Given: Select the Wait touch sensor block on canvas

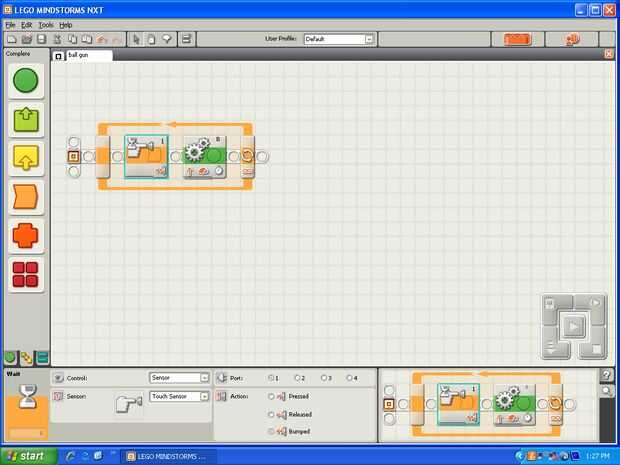Looking at the screenshot, I should coord(146,157).
